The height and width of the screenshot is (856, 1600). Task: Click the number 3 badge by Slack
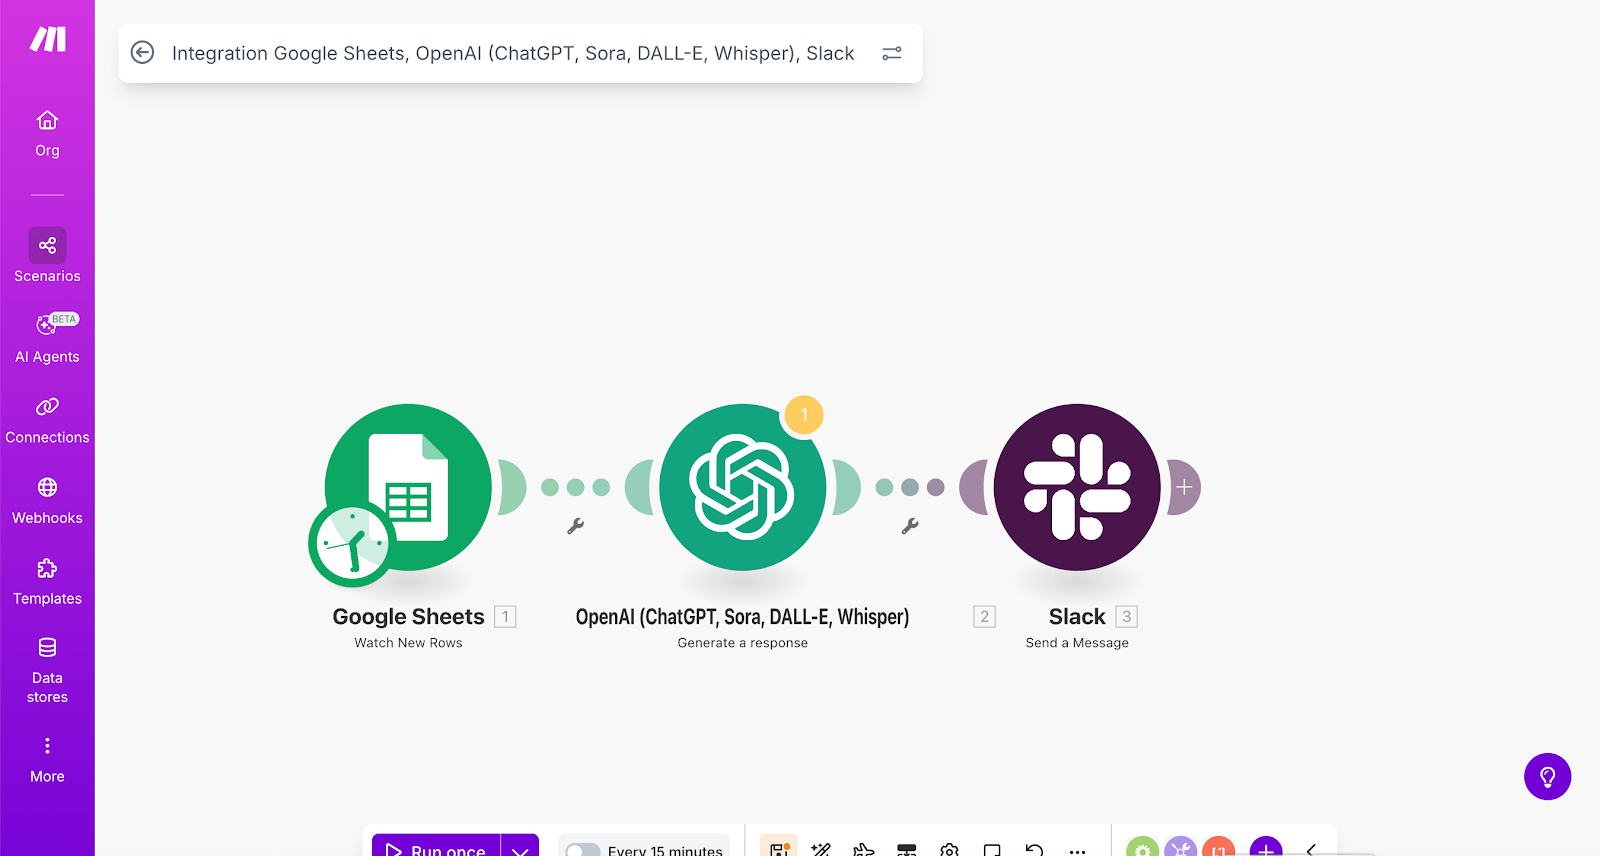click(x=1127, y=617)
